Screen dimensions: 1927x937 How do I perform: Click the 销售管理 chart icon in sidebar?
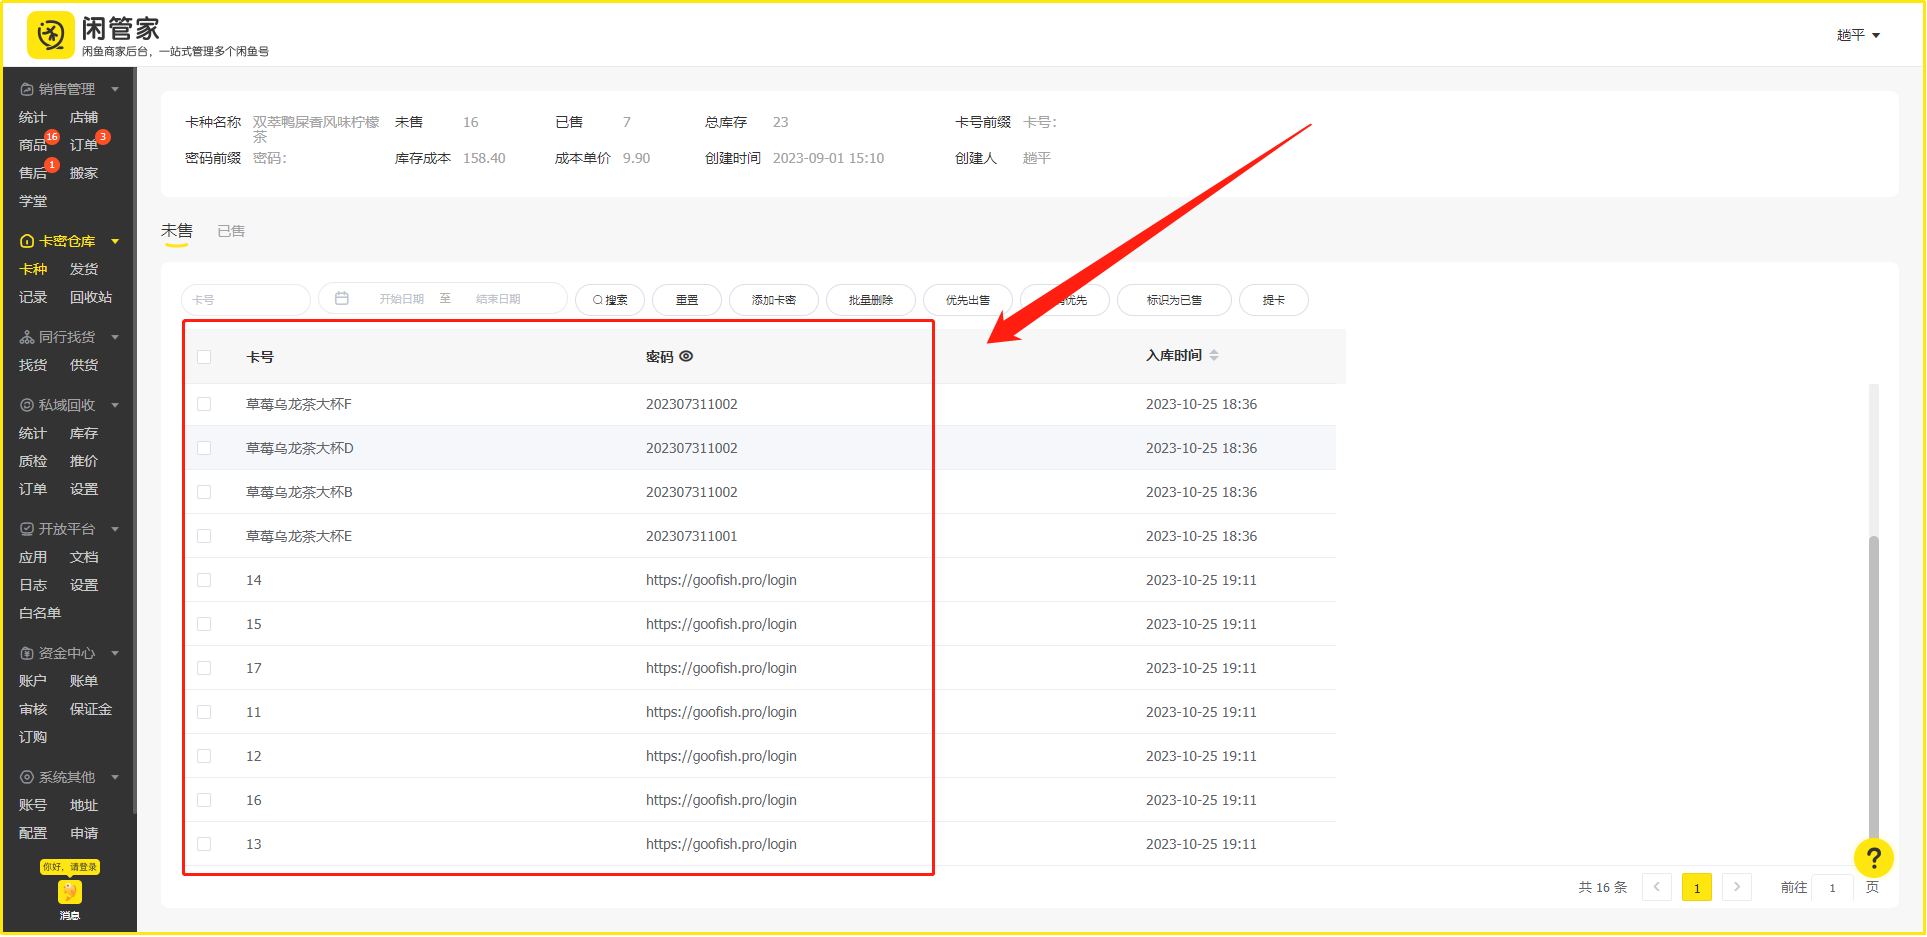pyautogui.click(x=27, y=89)
